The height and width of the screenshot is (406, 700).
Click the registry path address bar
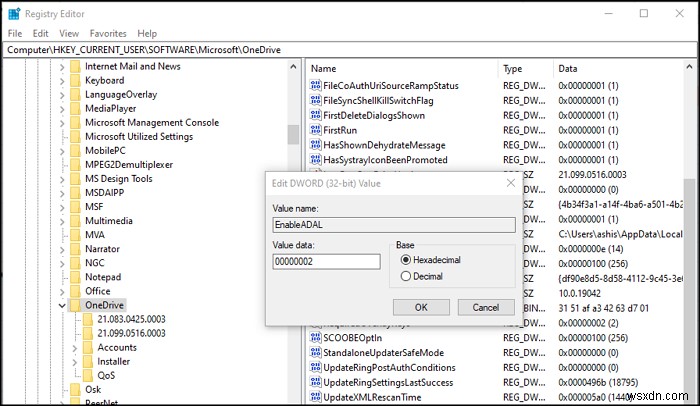click(350, 50)
